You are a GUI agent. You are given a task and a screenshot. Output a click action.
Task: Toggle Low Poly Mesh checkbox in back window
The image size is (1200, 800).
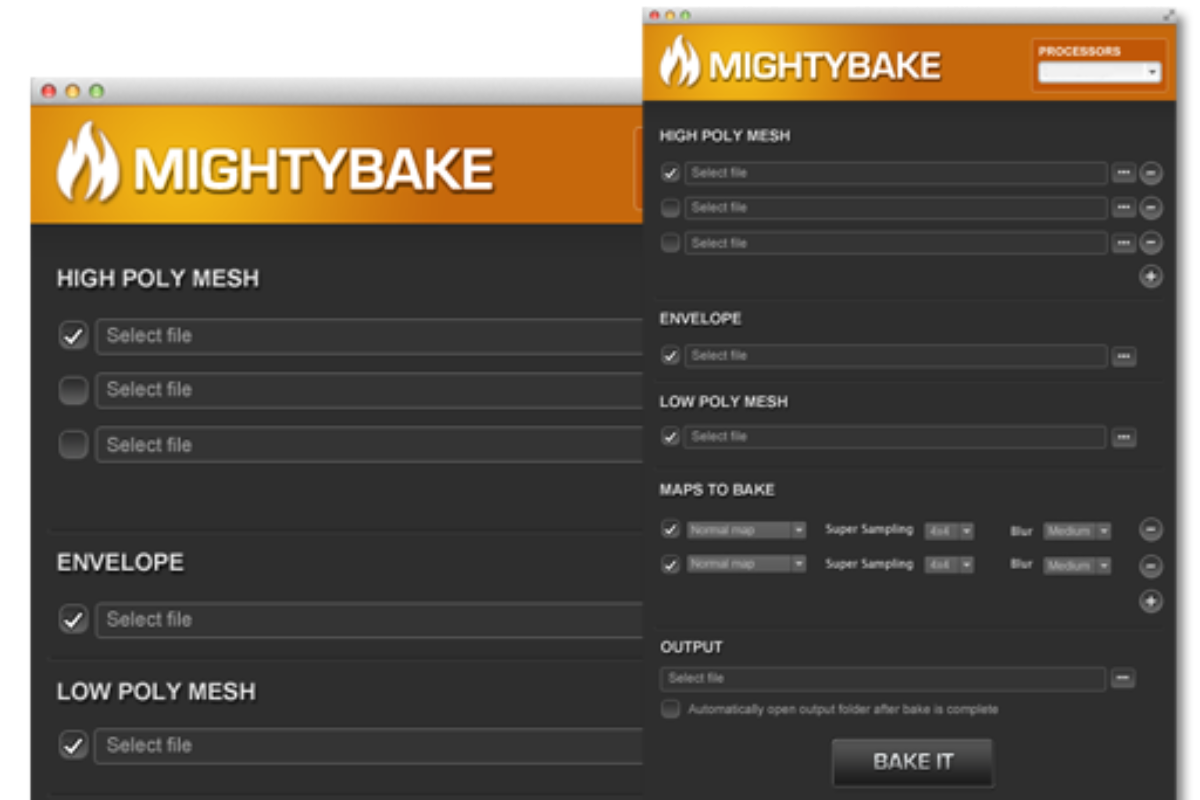click(x=73, y=746)
